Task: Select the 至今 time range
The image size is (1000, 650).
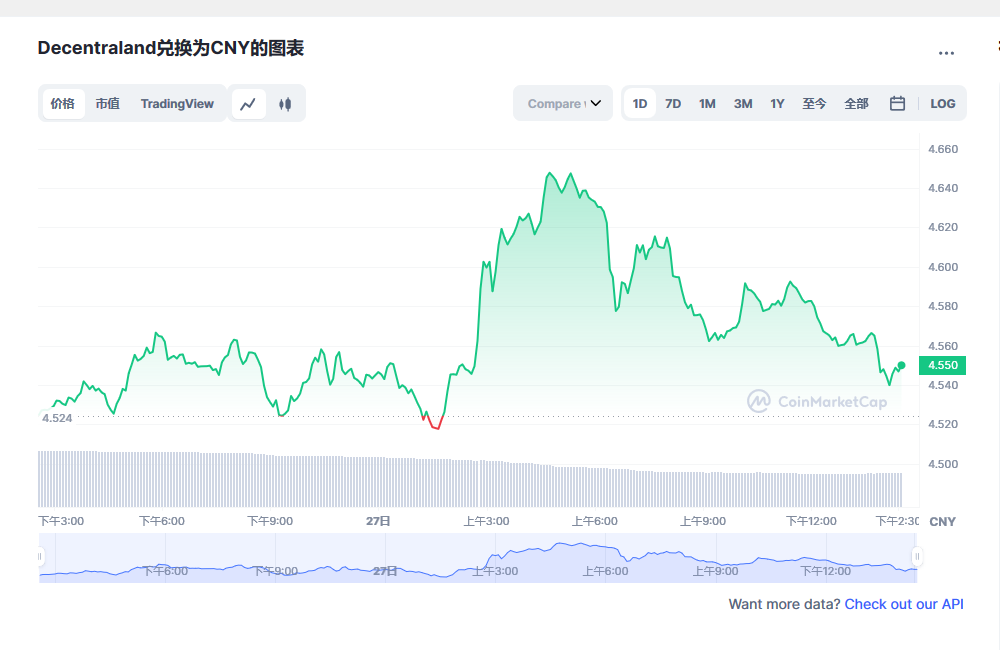Action: point(814,103)
